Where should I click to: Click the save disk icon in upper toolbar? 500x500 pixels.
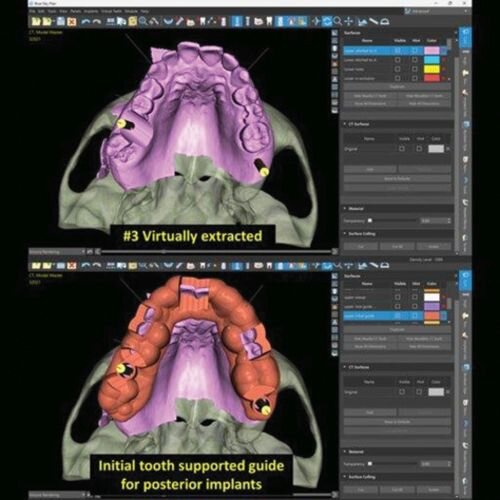(61, 22)
